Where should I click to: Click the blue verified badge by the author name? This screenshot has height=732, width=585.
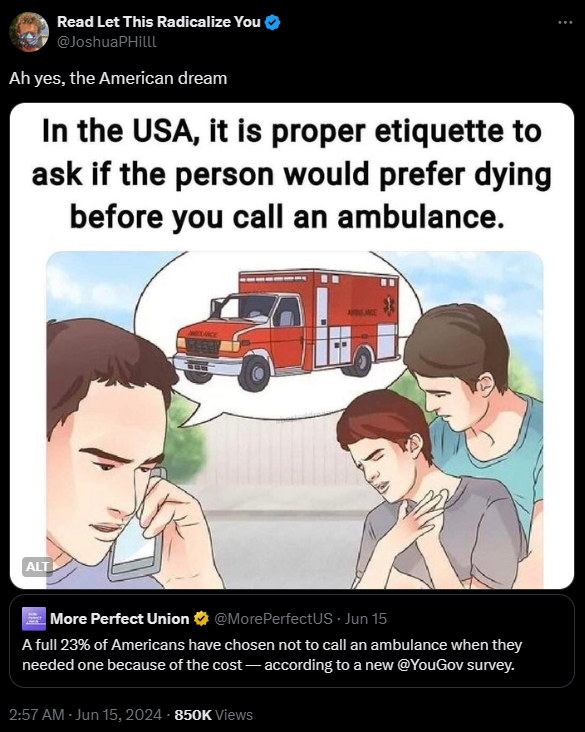pyautogui.click(x=273, y=22)
